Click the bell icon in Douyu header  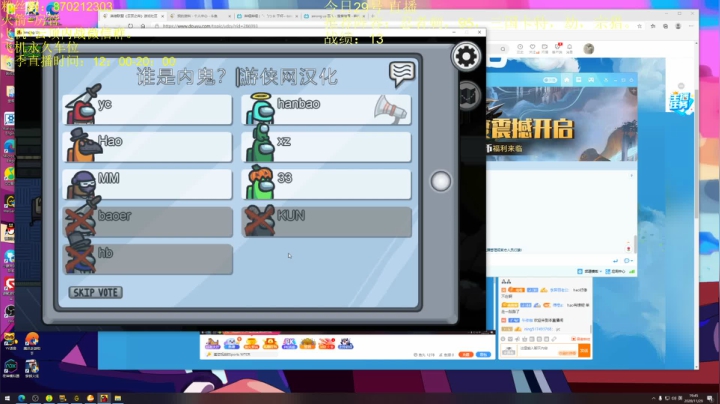(569, 48)
